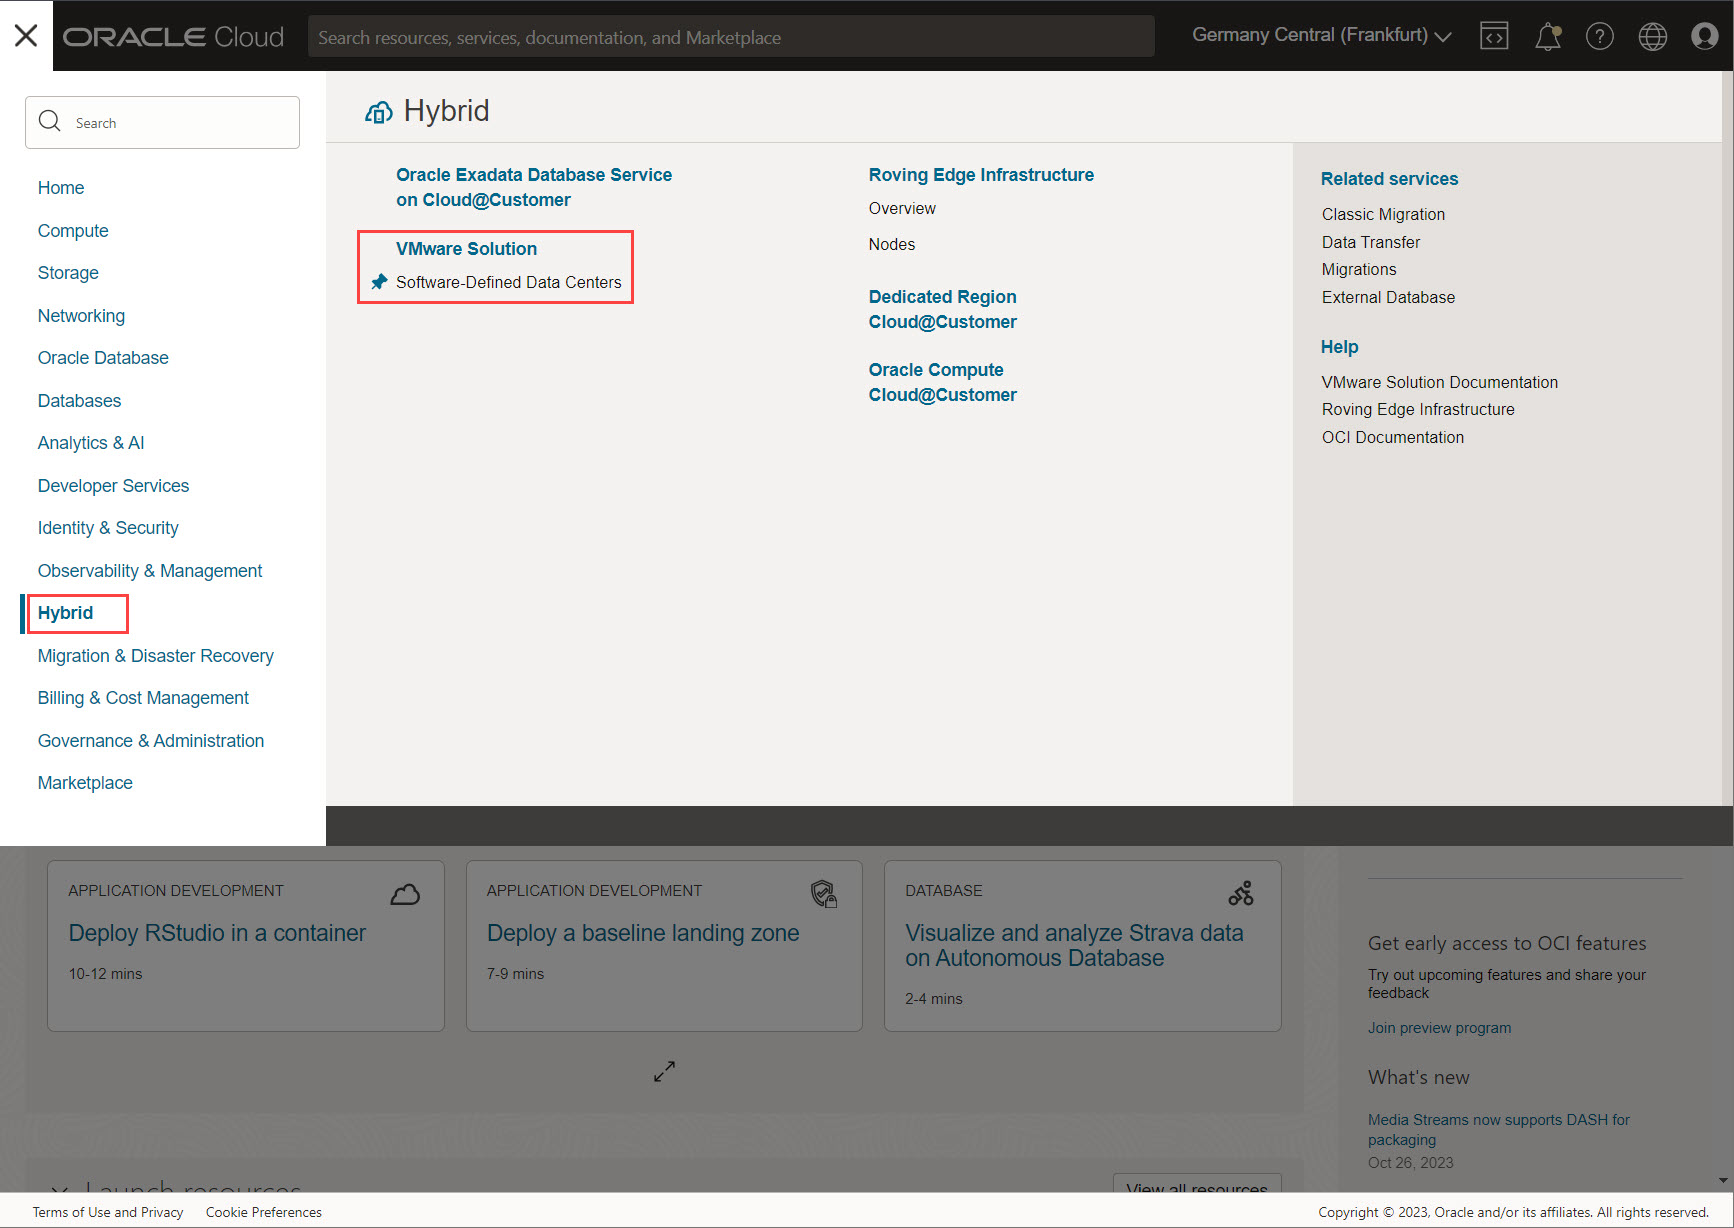Open Data Transfer related service
The width and height of the screenshot is (1734, 1228).
1371,242
